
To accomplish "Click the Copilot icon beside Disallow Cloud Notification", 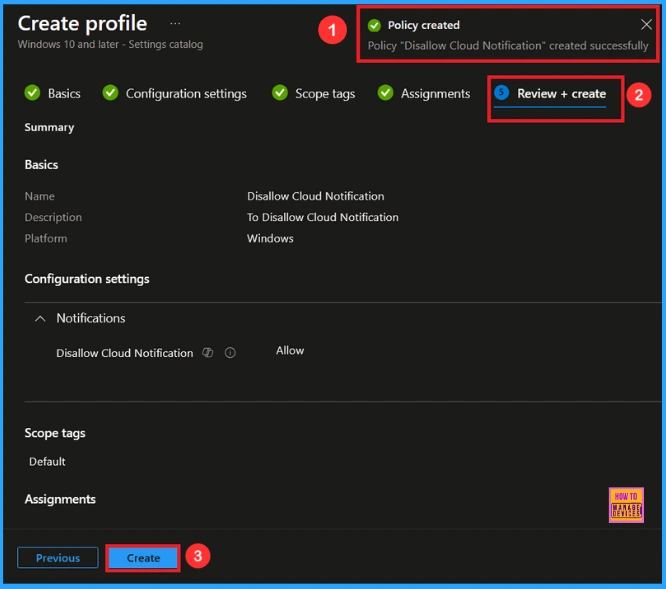I will [208, 352].
